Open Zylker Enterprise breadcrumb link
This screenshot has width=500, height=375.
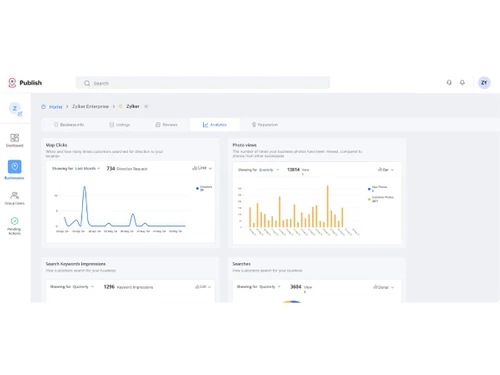(90, 106)
